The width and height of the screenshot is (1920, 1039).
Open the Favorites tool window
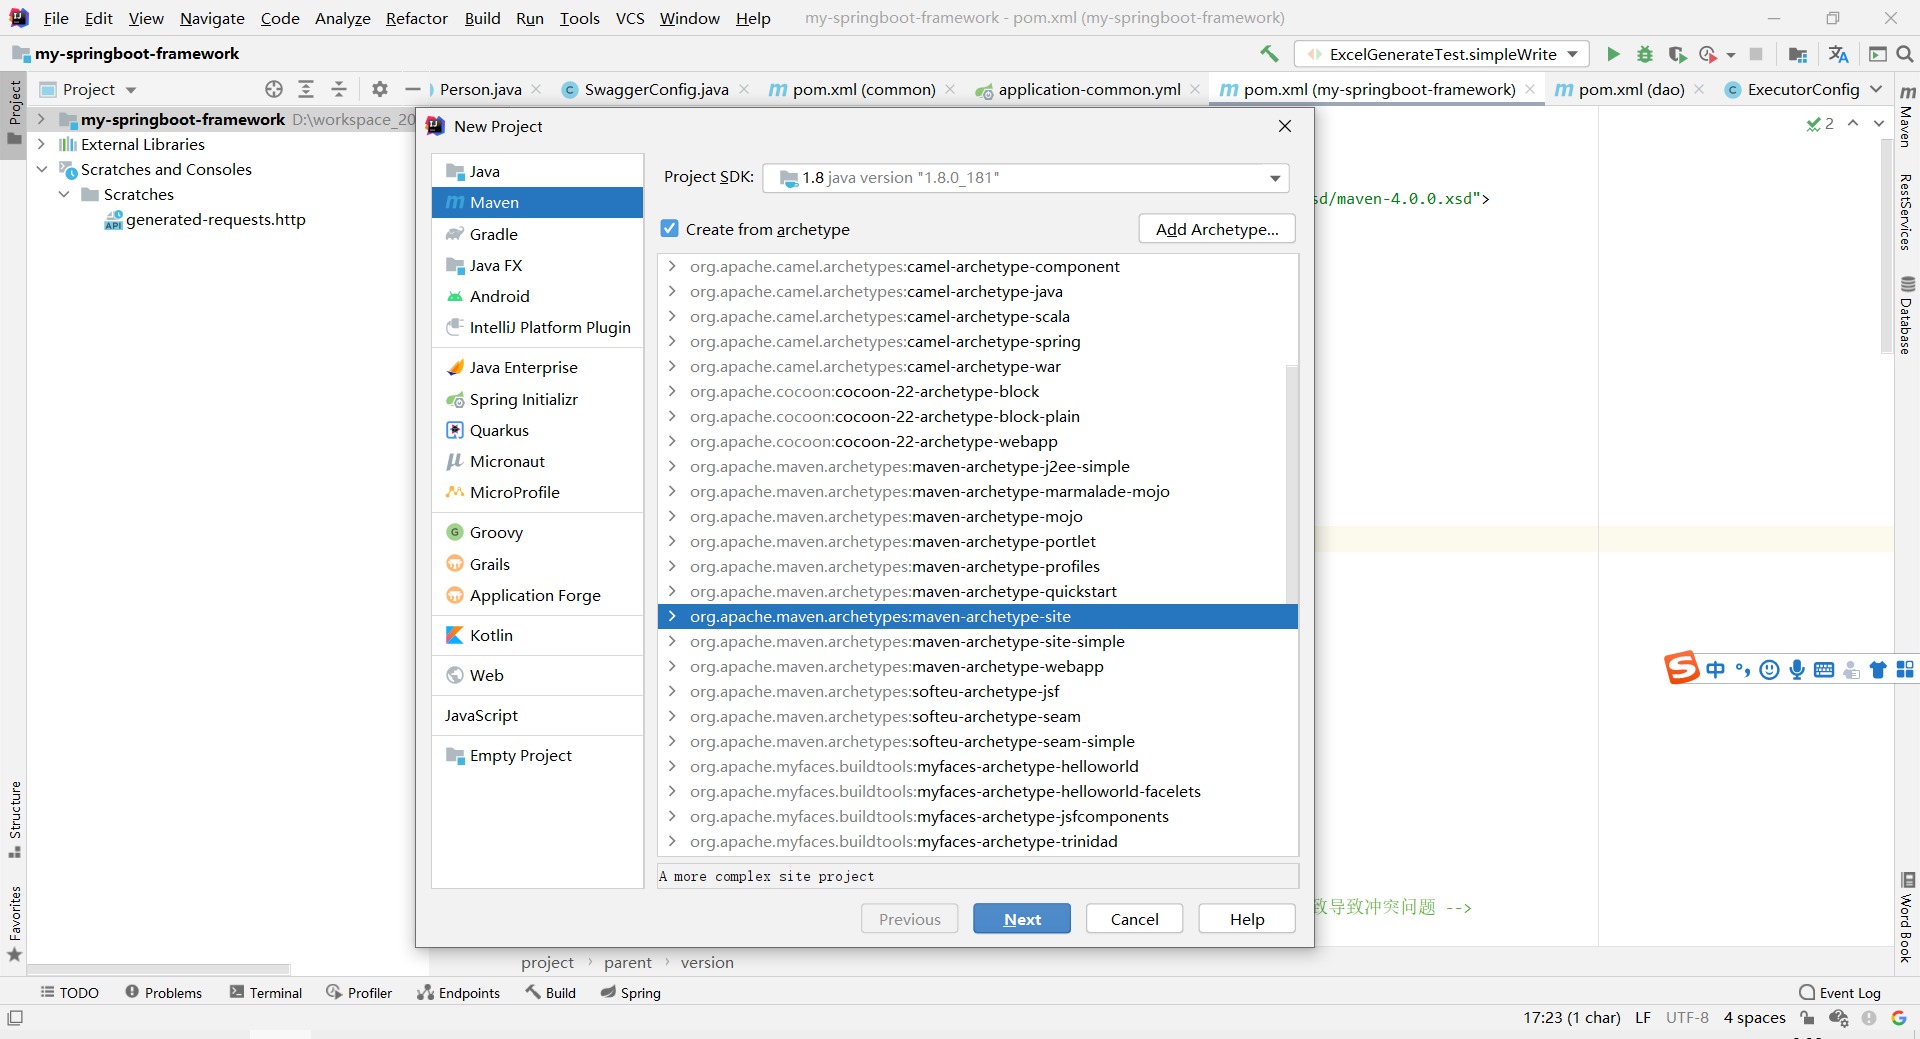click(x=15, y=924)
